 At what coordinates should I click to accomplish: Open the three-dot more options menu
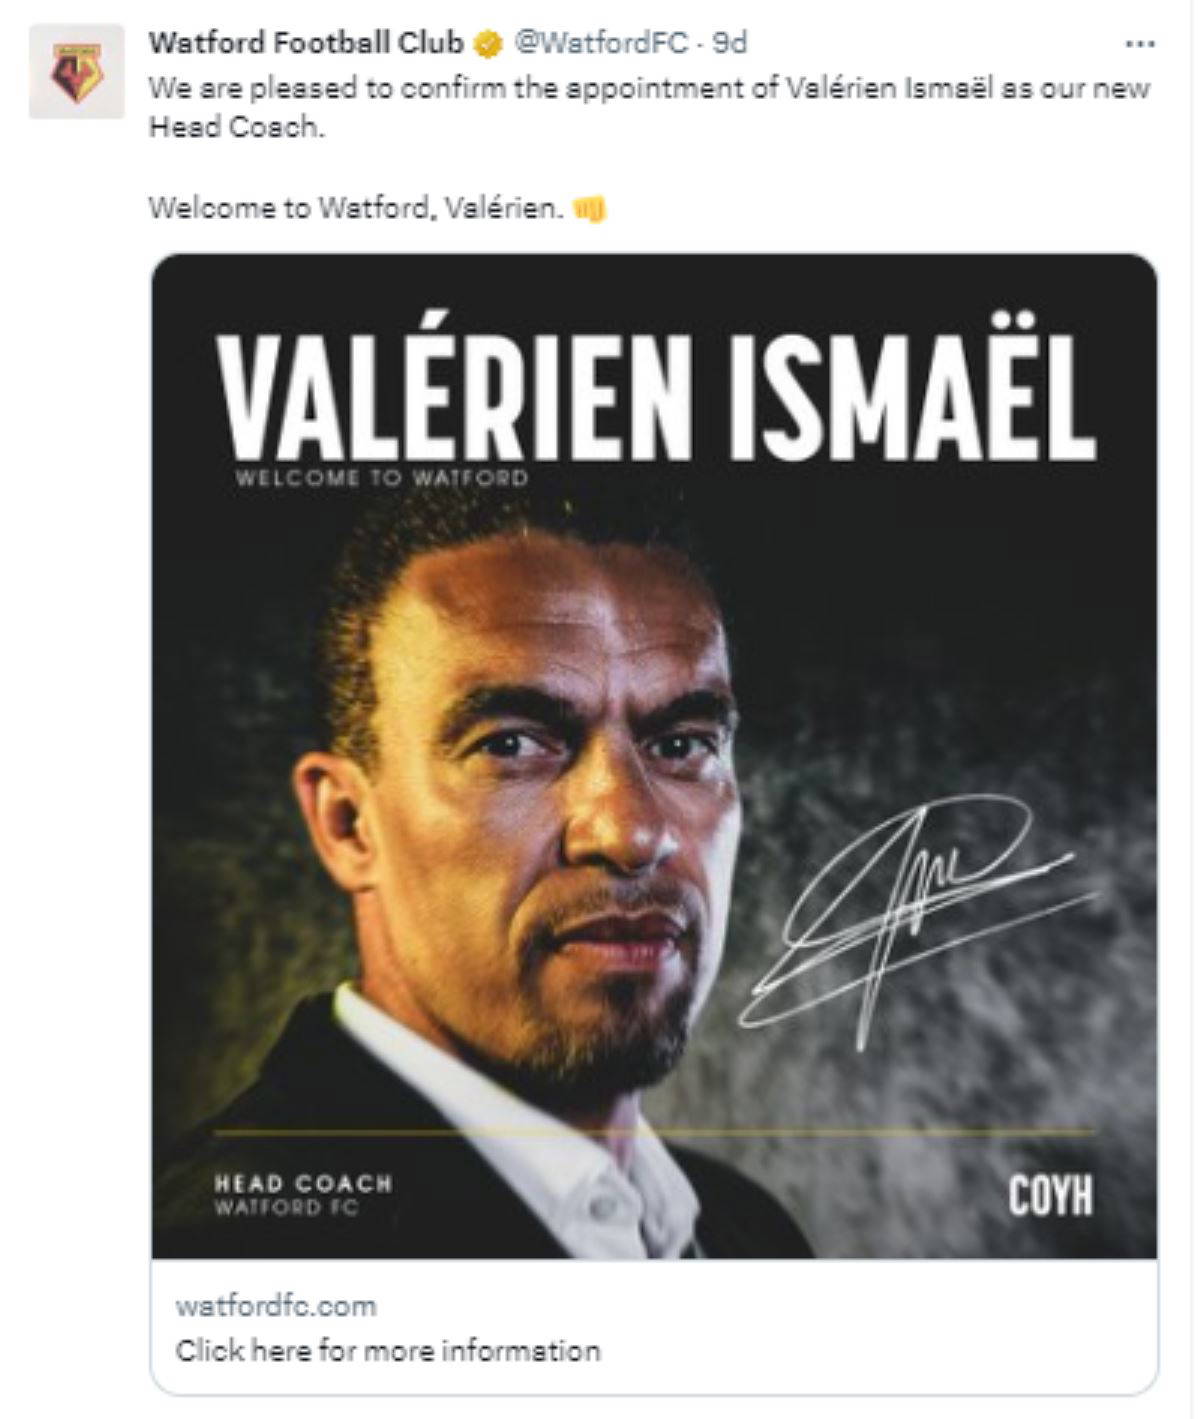(1140, 44)
